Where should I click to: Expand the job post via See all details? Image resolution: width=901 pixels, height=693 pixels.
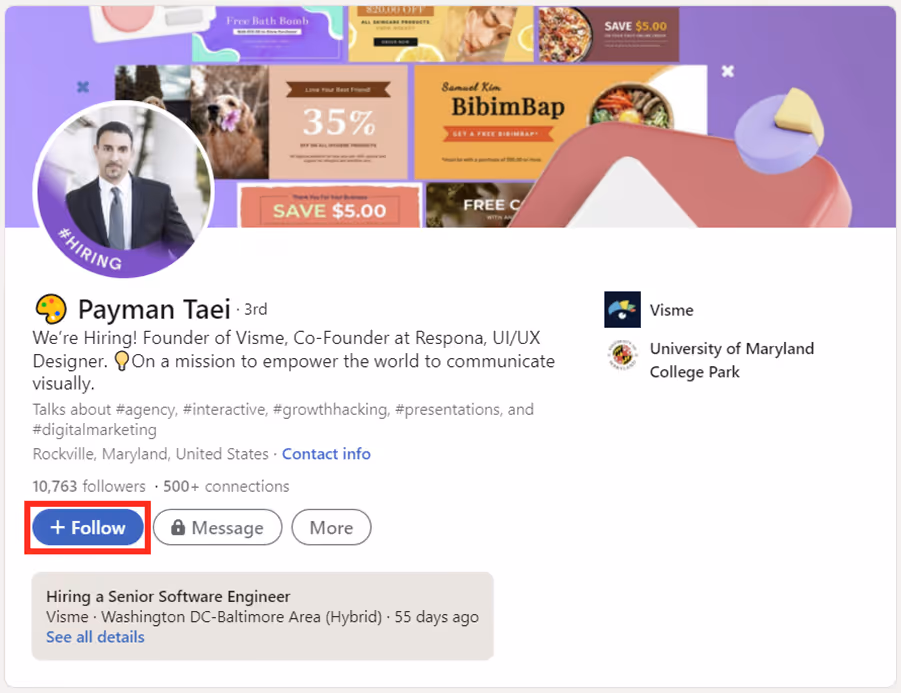95,637
